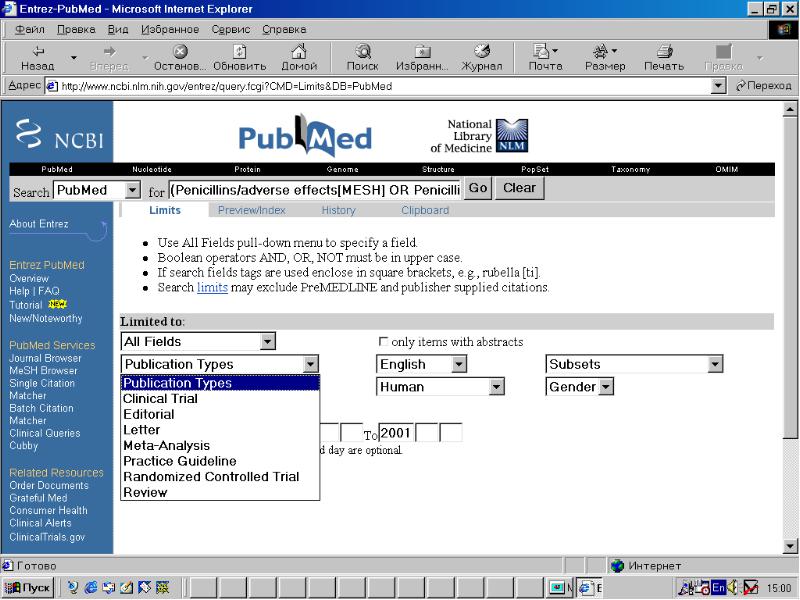Image resolution: width=800 pixels, height=600 pixels.
Task: Switch to the History tab
Action: click(338, 210)
